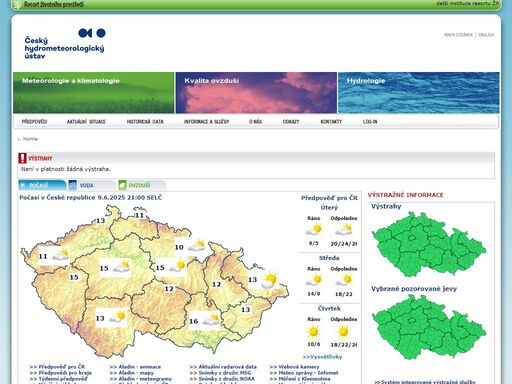Viewport: 512px width, 384px height.
Task: Click the Středa morning forecast icon
Action: point(314,280)
